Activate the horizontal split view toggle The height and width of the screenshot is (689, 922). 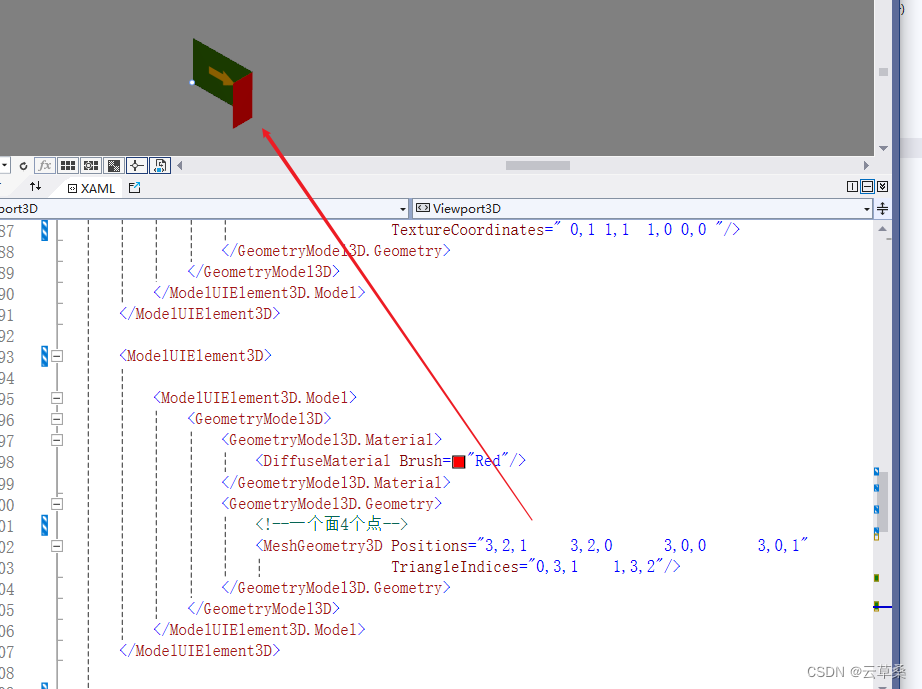pyautogui.click(x=868, y=186)
